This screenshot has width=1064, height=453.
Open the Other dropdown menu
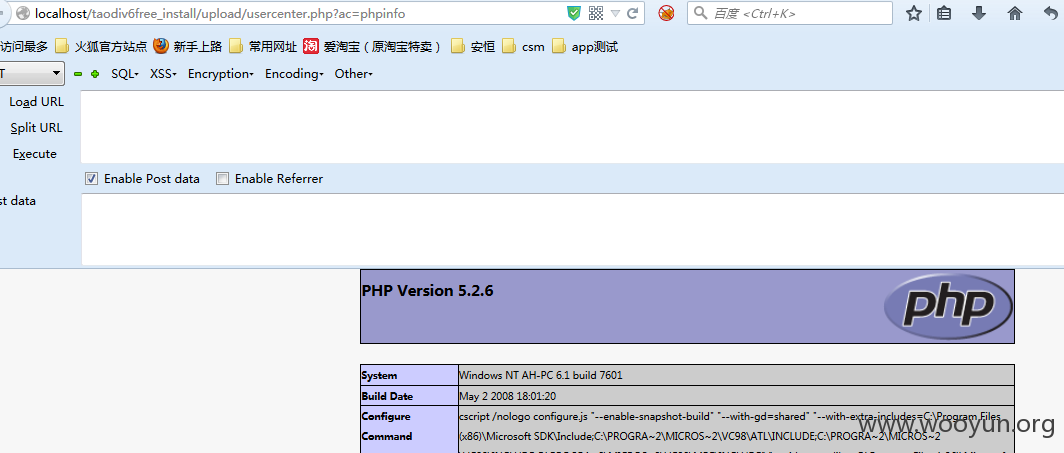point(354,74)
